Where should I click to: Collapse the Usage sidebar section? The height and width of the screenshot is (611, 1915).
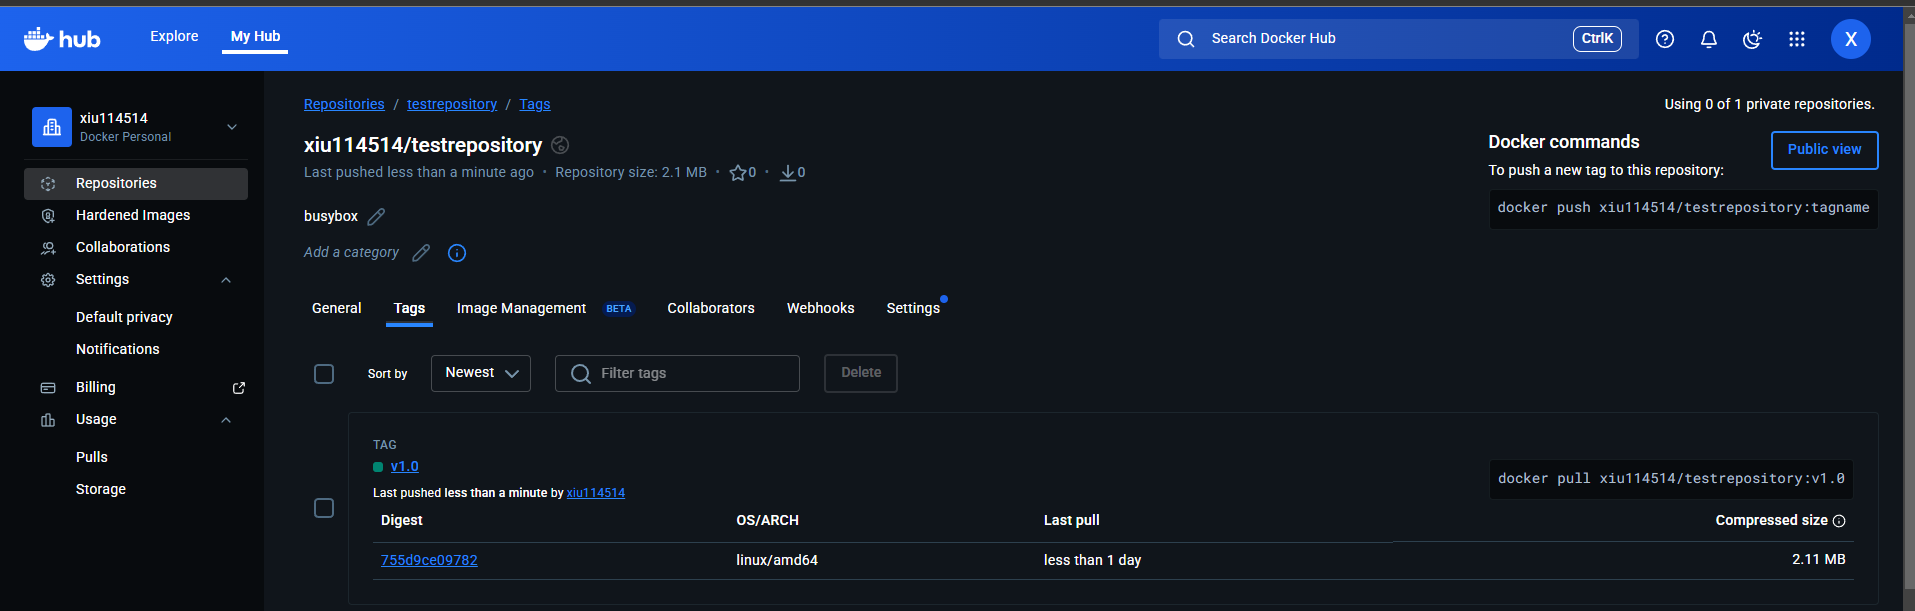226,420
